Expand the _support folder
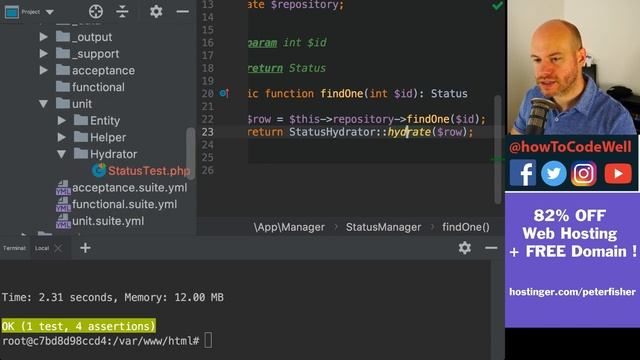The image size is (640, 360). tap(44, 53)
